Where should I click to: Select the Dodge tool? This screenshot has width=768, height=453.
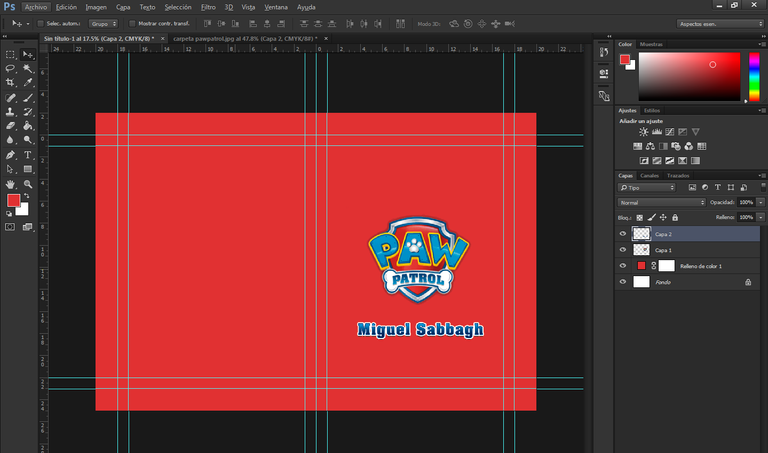point(28,140)
